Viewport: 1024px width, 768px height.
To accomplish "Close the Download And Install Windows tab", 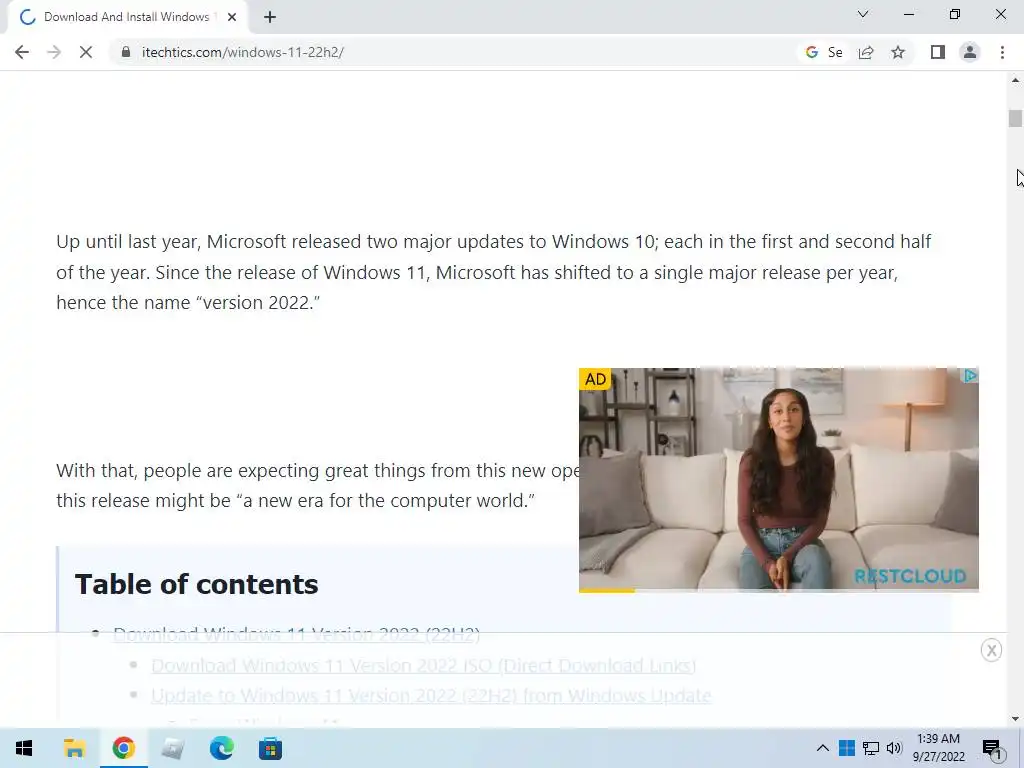I will tap(232, 17).
